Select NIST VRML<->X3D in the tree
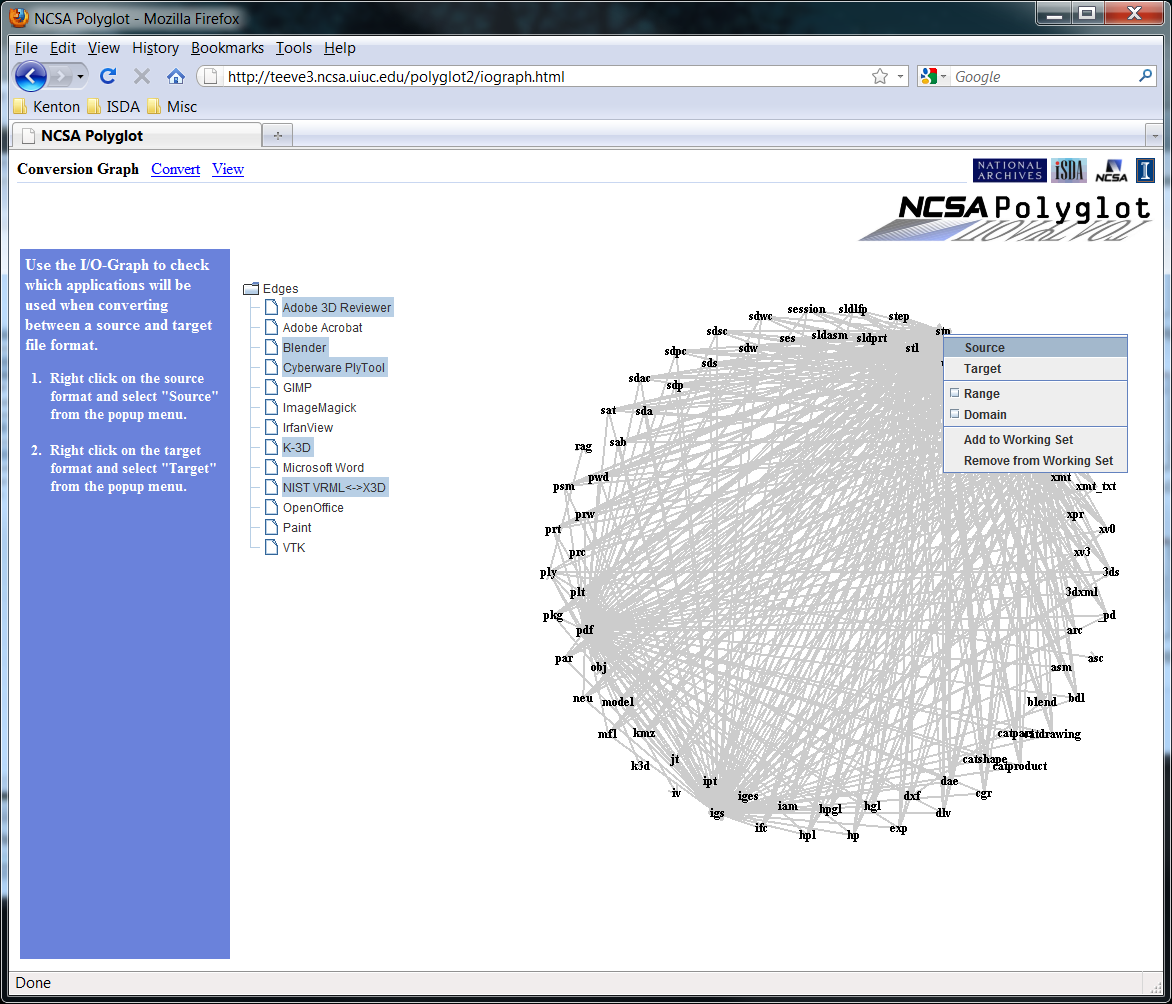Screen dimensions: 1172x1004 pos(334,487)
